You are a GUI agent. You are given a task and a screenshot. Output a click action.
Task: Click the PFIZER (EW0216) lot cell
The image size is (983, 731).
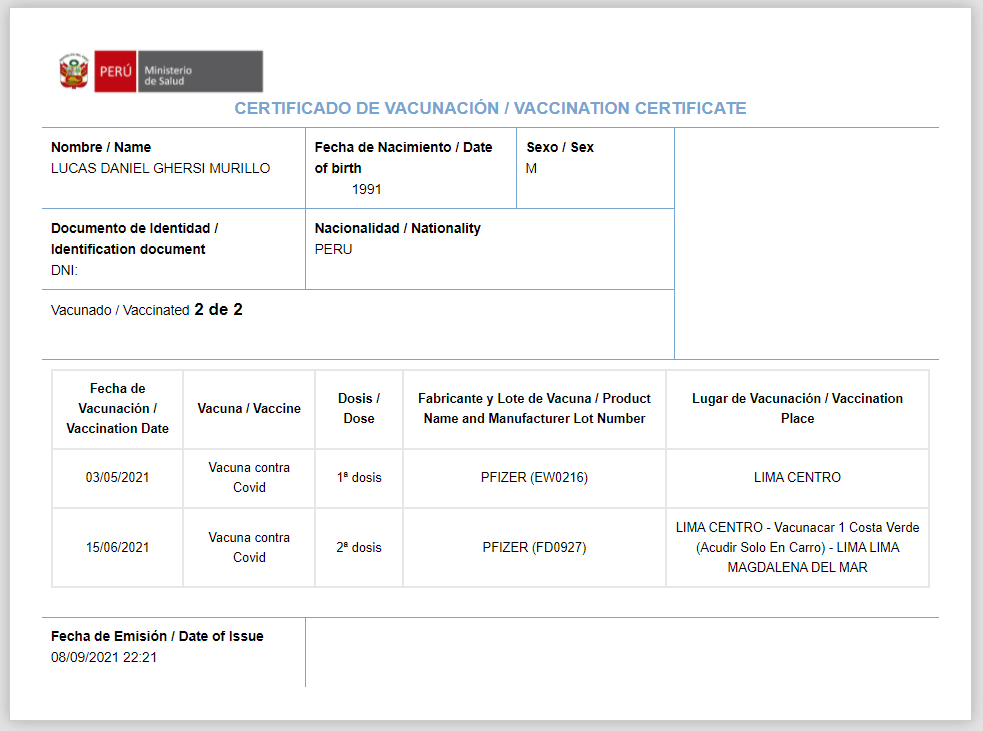(534, 477)
